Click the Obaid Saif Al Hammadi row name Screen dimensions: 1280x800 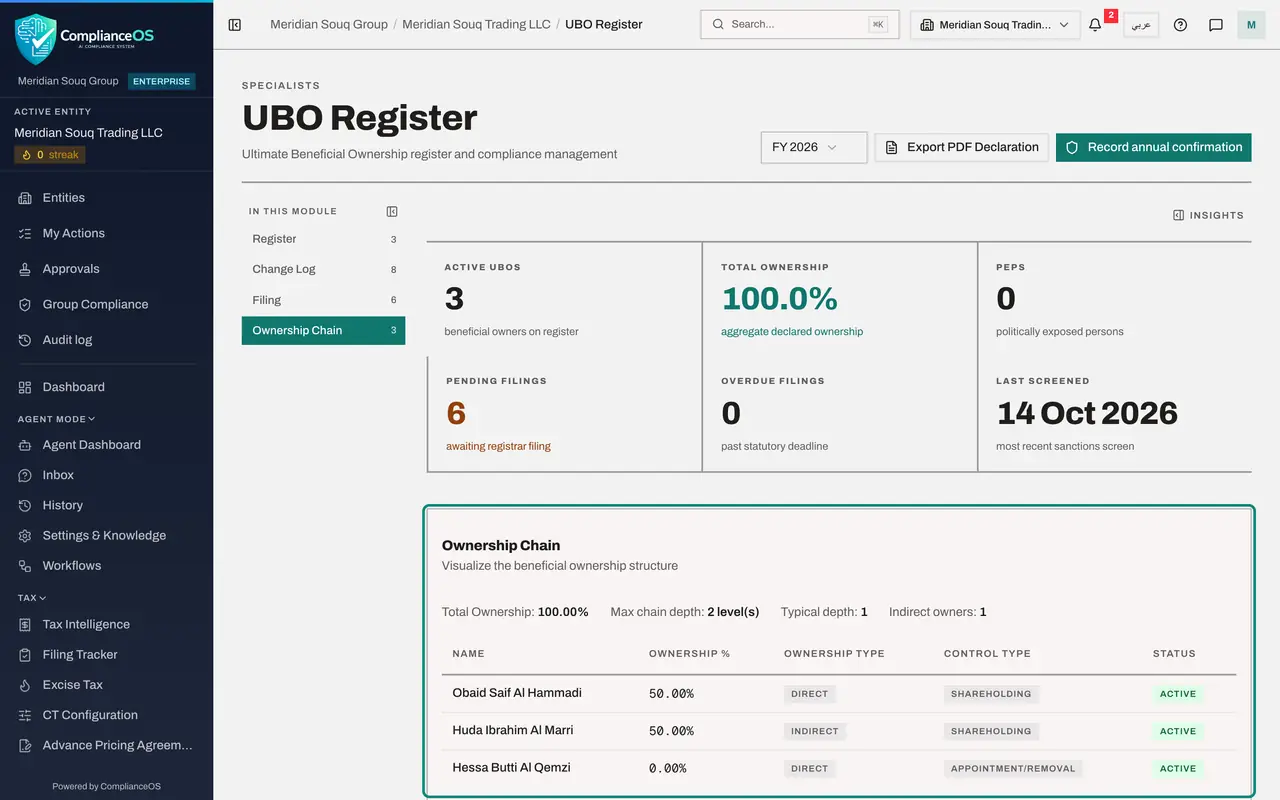click(517, 693)
